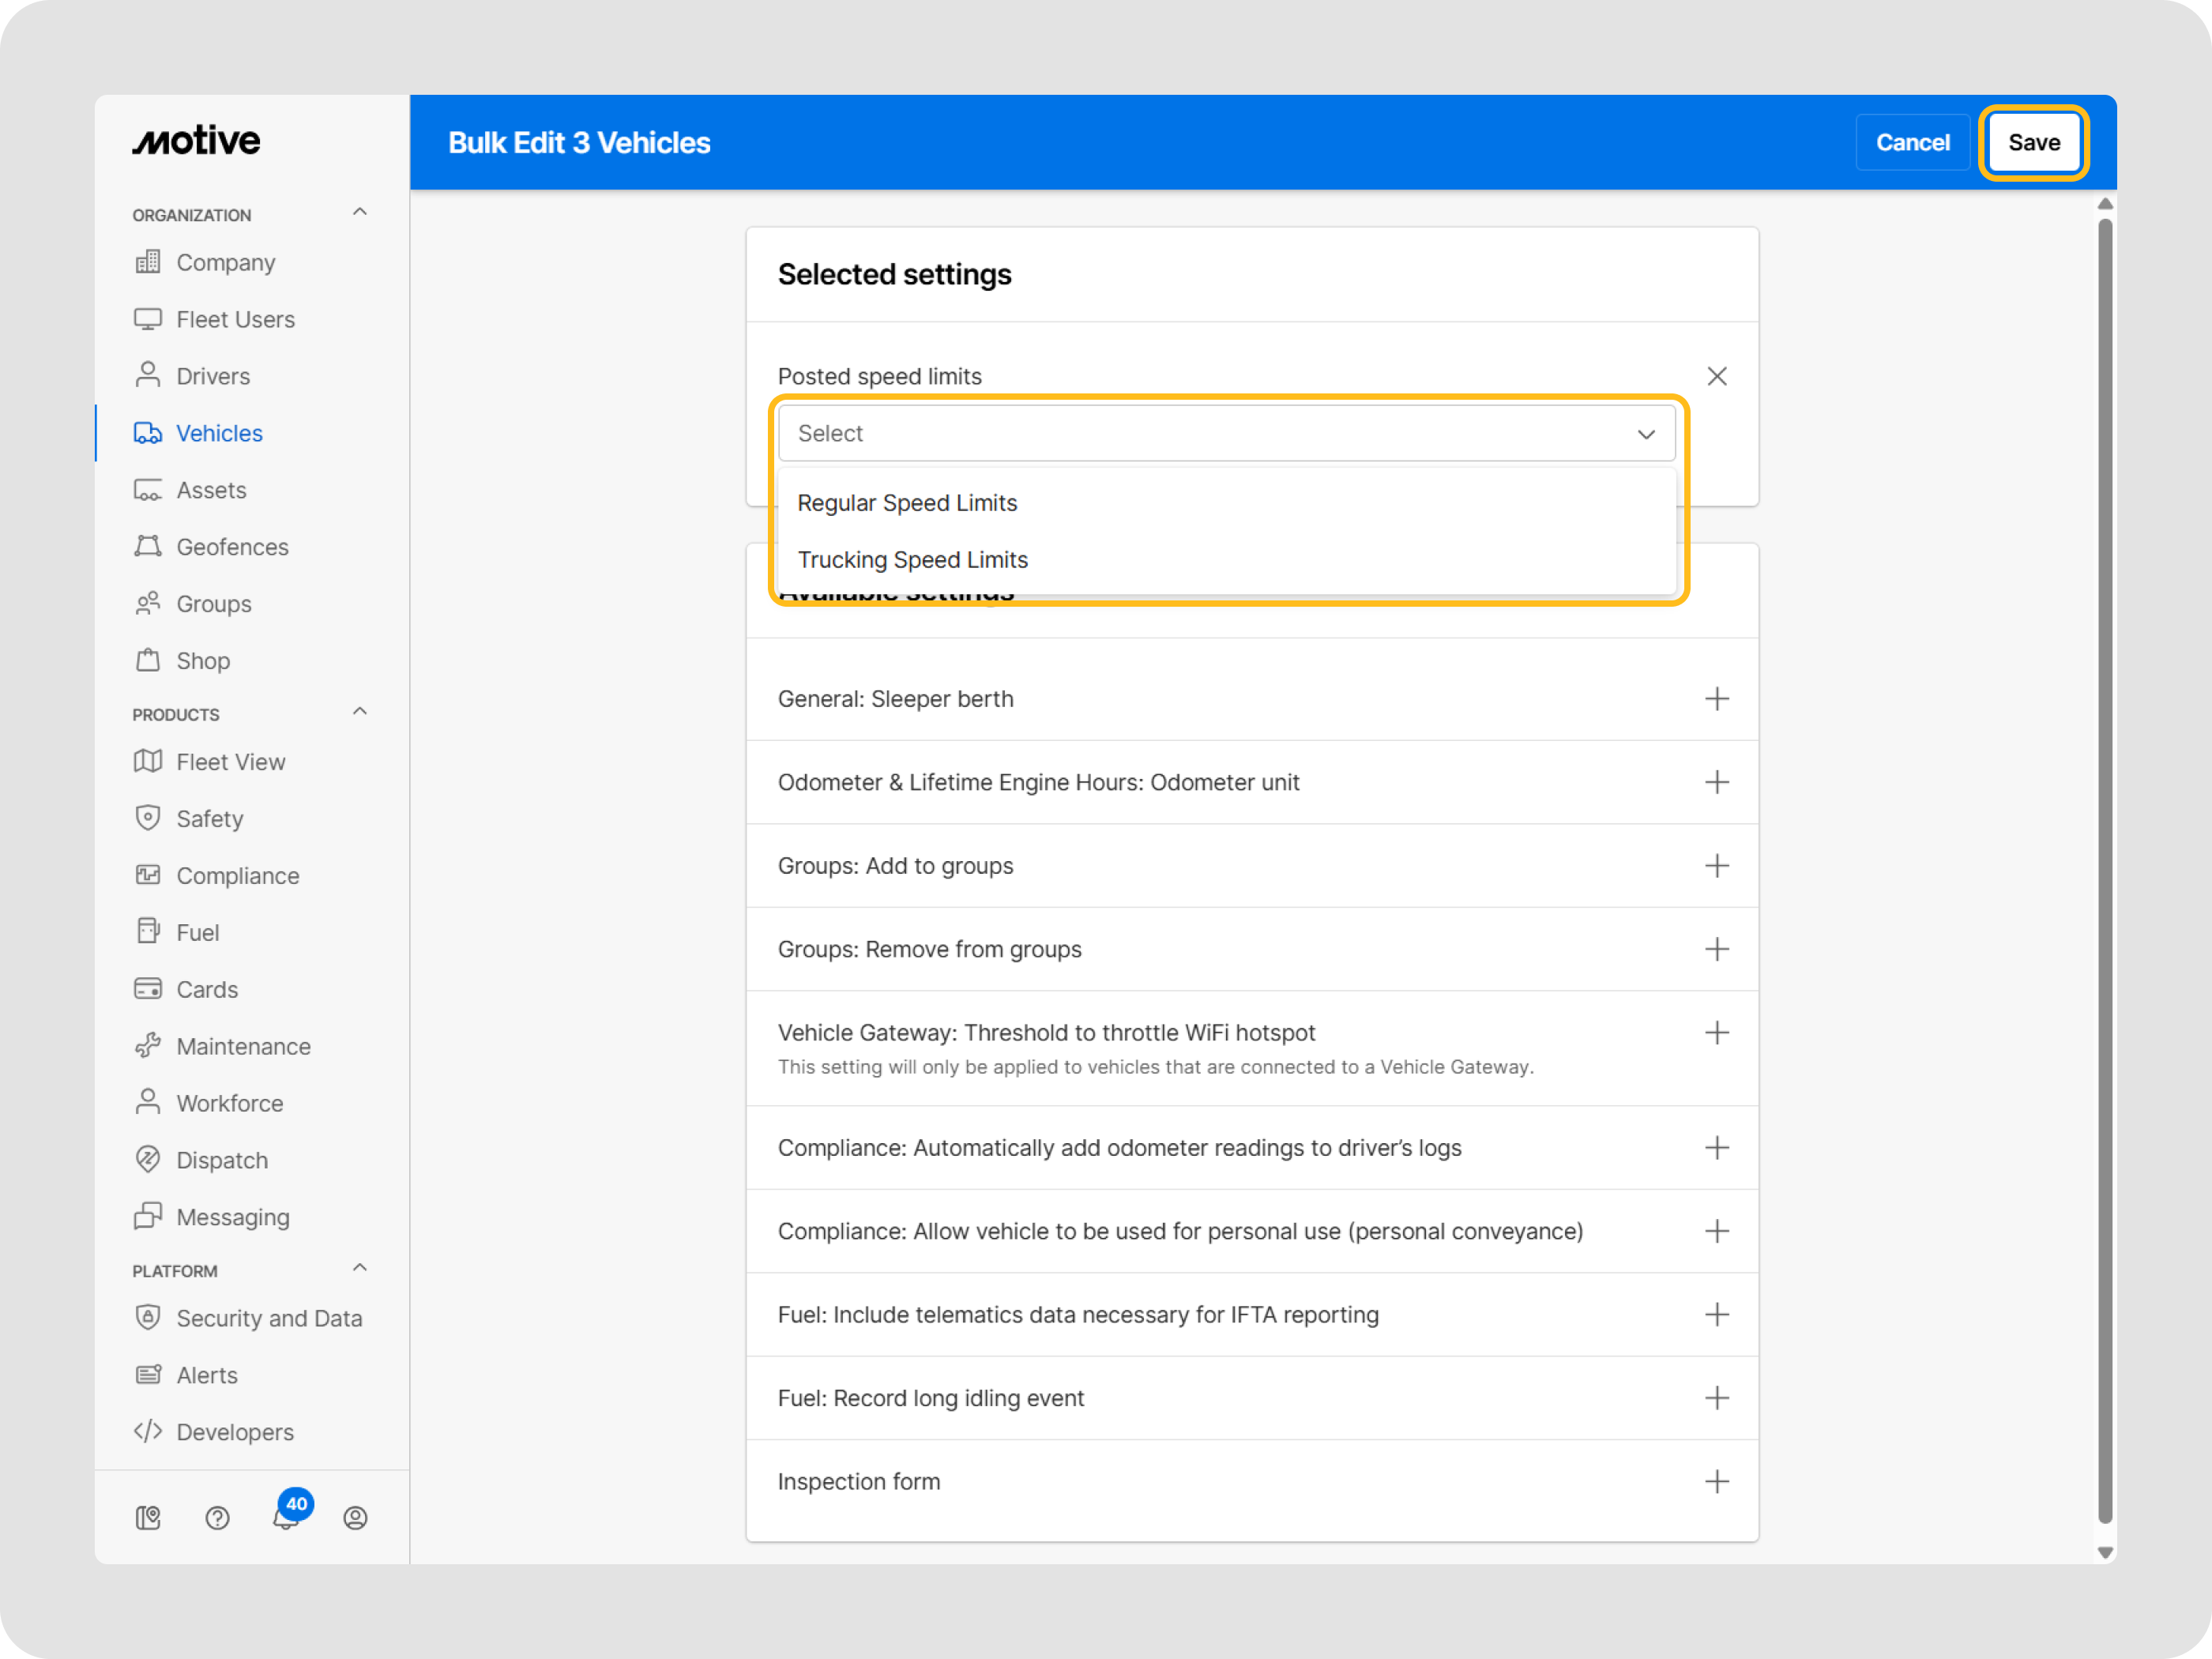Choose Trucking Speed Limits option

[912, 560]
